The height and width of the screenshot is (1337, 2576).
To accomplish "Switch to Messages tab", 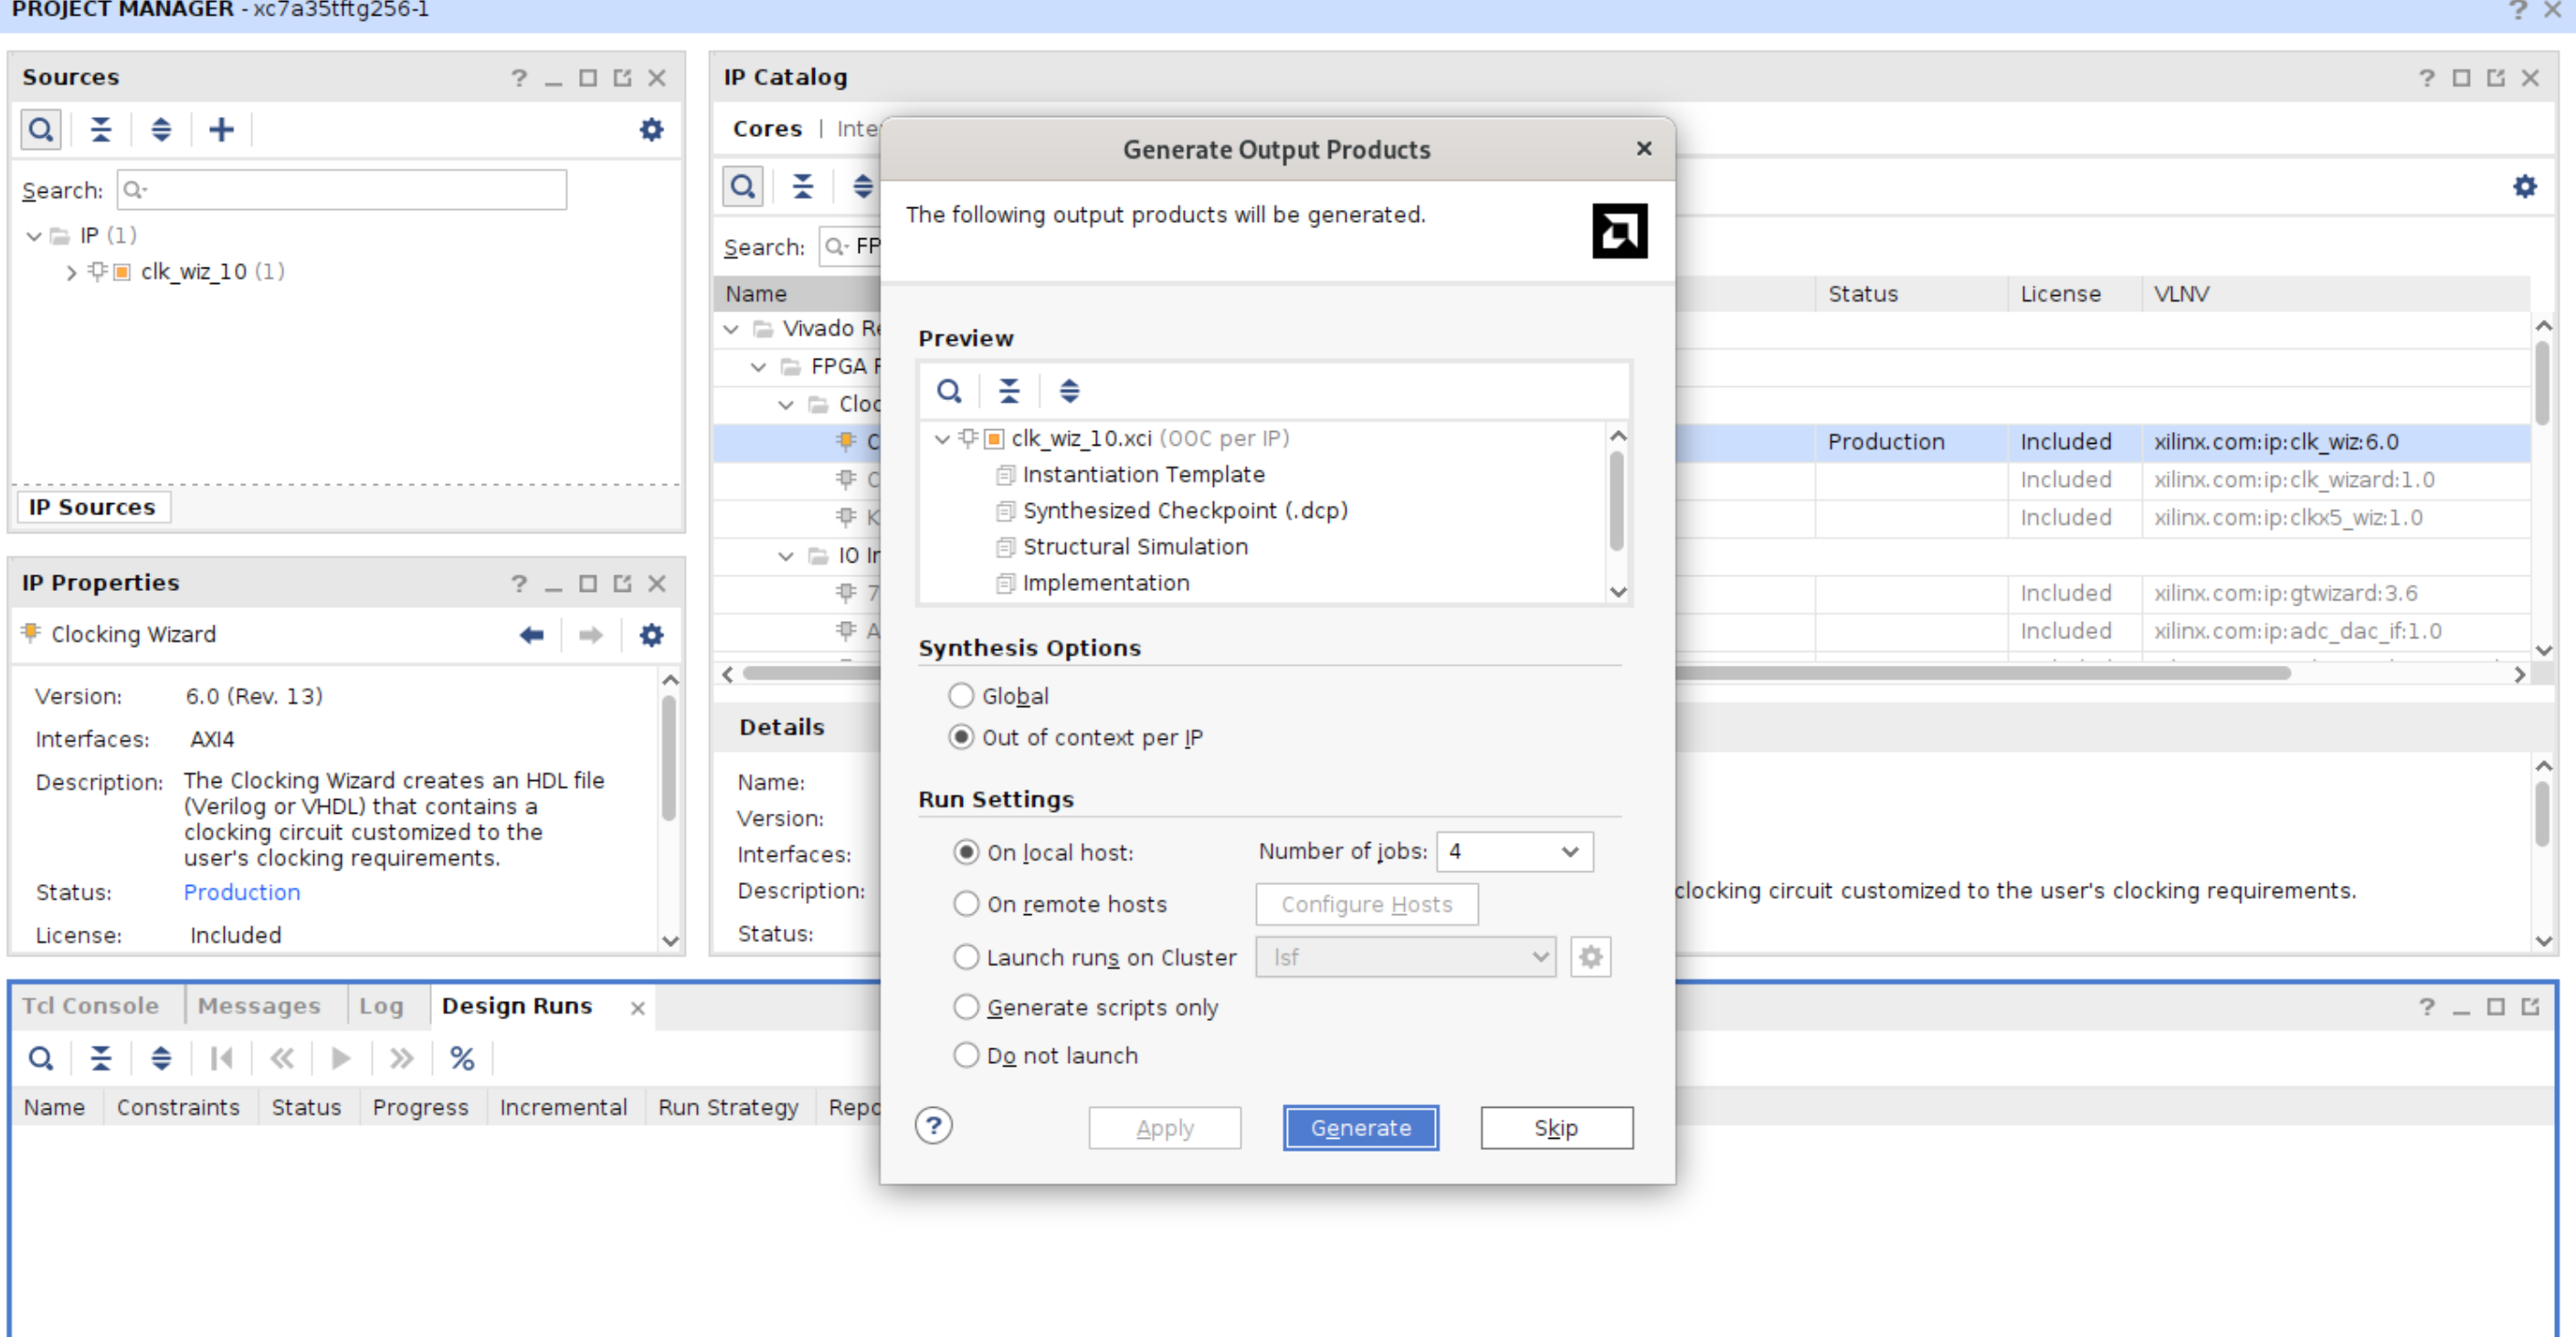I will (259, 1006).
